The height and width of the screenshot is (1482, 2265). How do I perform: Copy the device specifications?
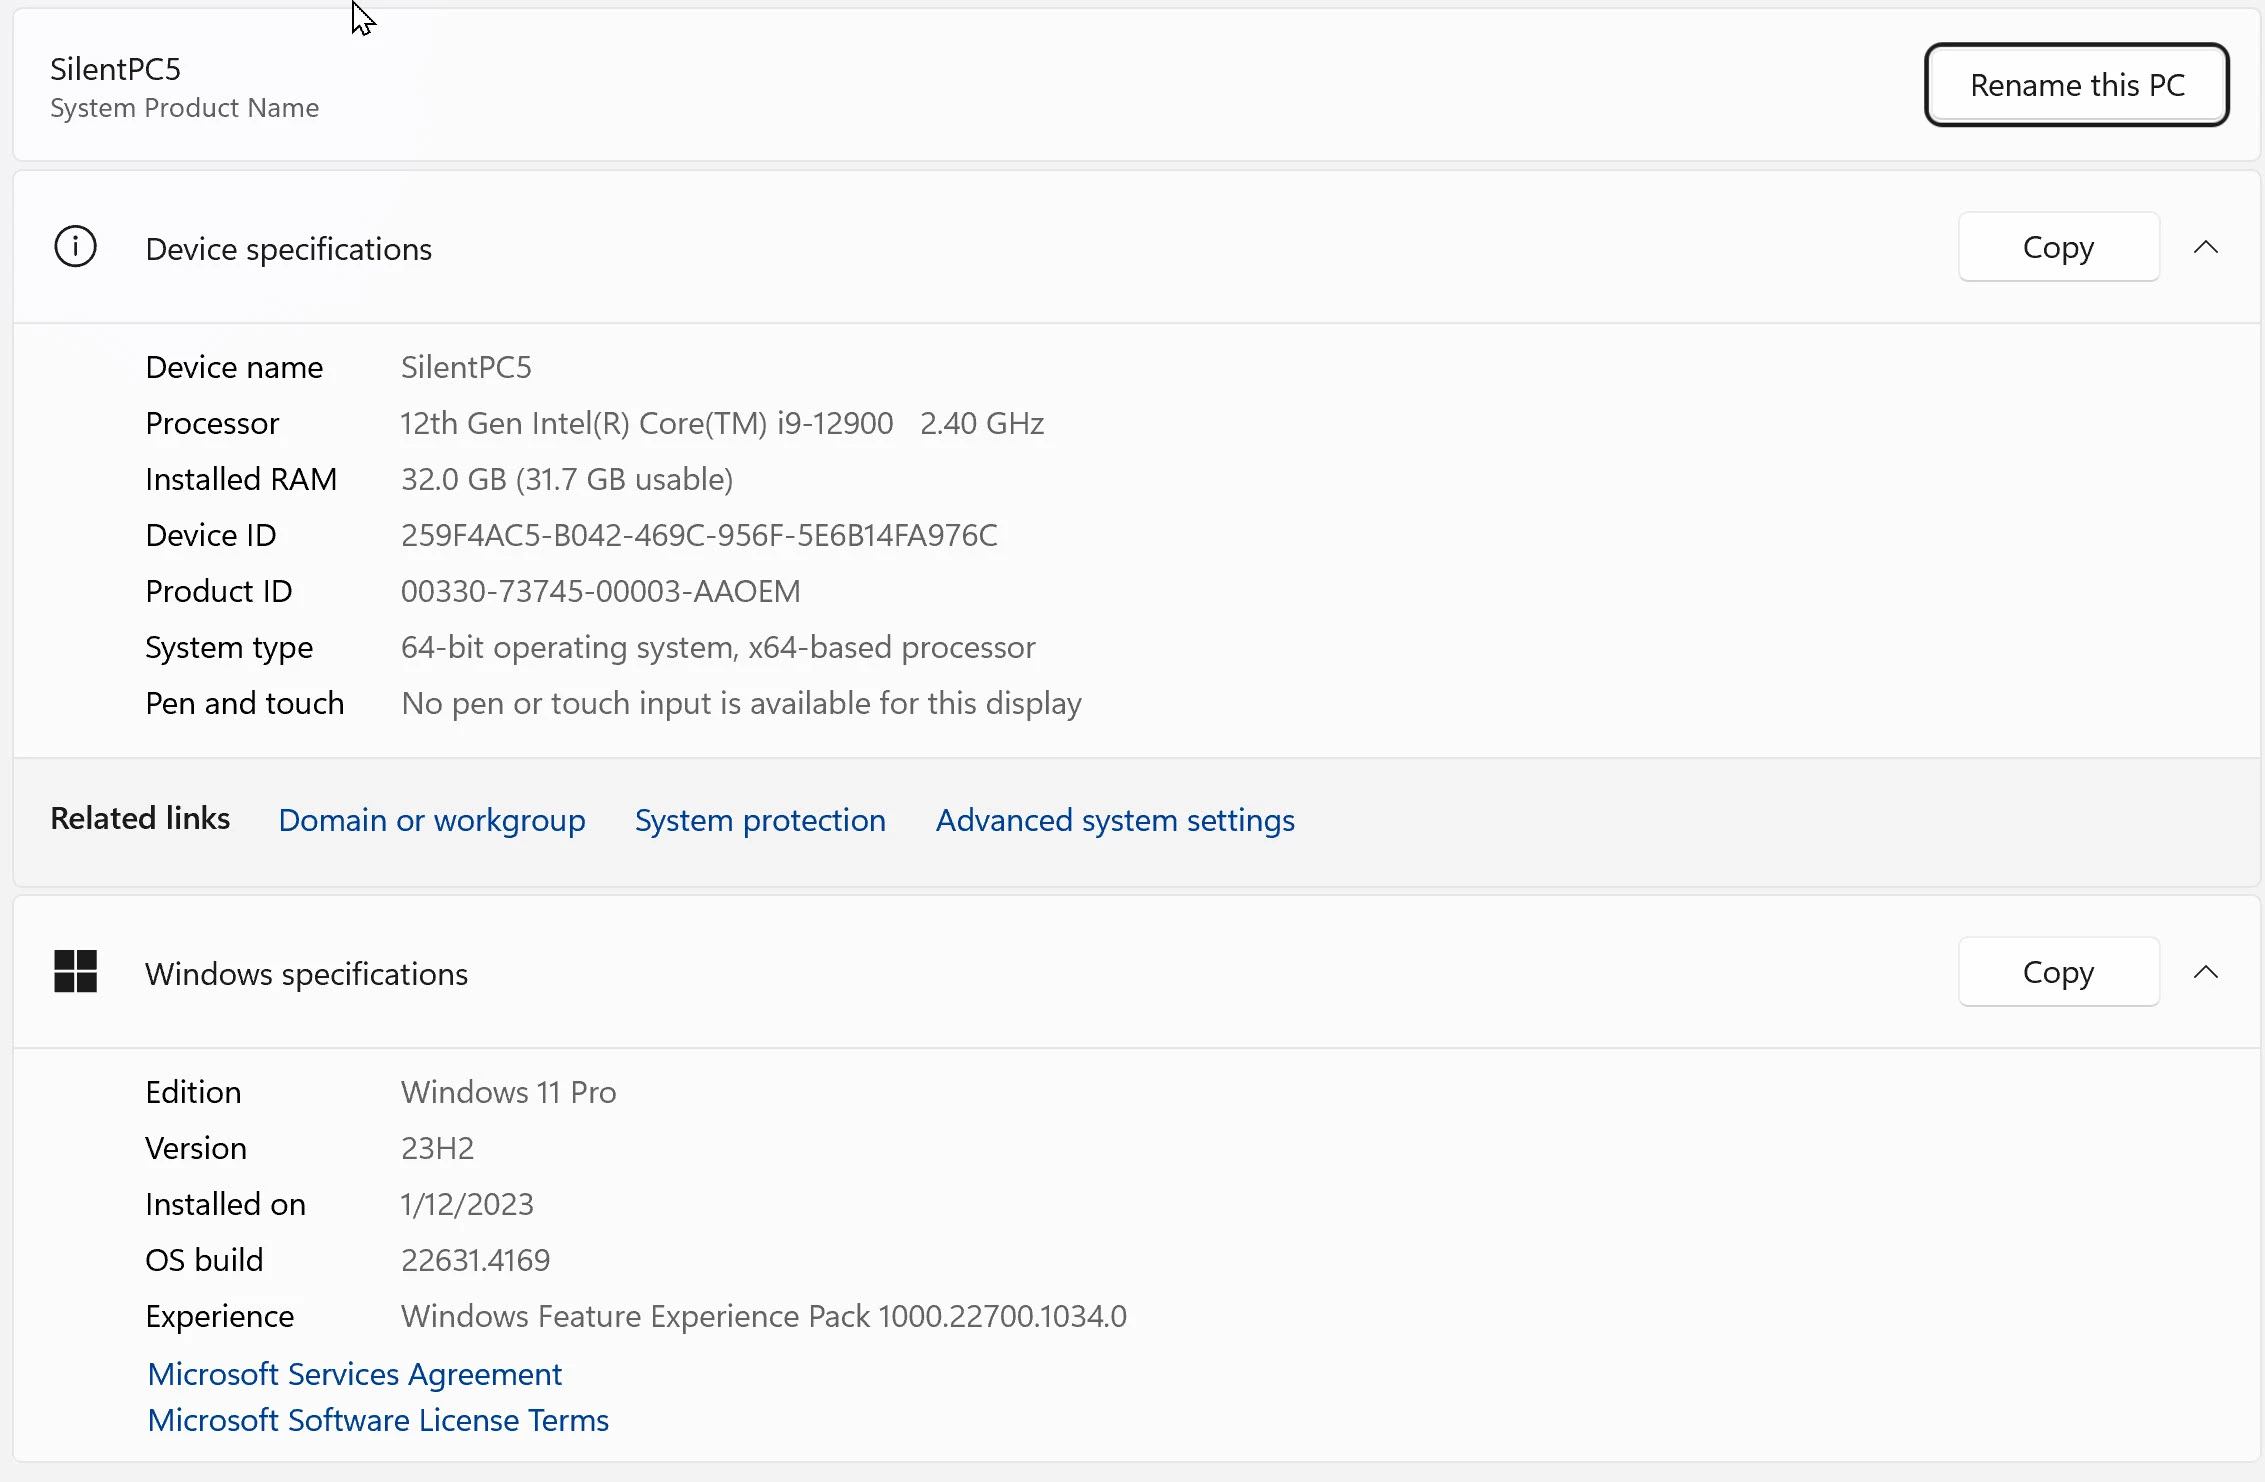tap(2057, 247)
